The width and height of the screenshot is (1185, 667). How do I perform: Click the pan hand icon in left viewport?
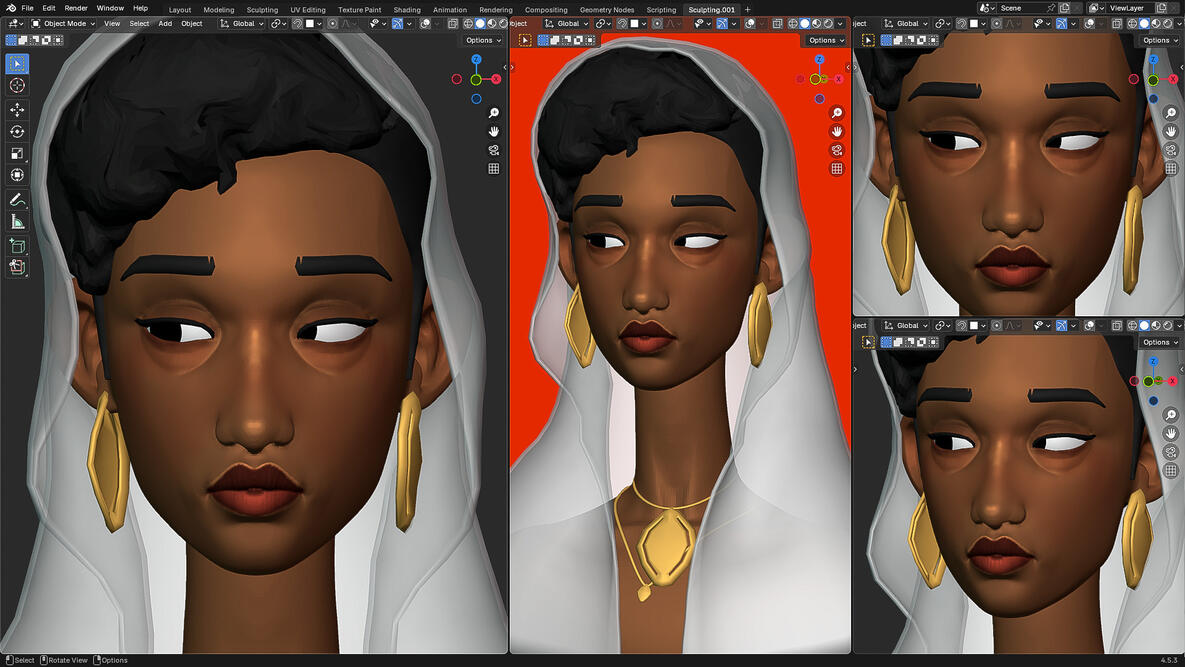pyautogui.click(x=494, y=132)
